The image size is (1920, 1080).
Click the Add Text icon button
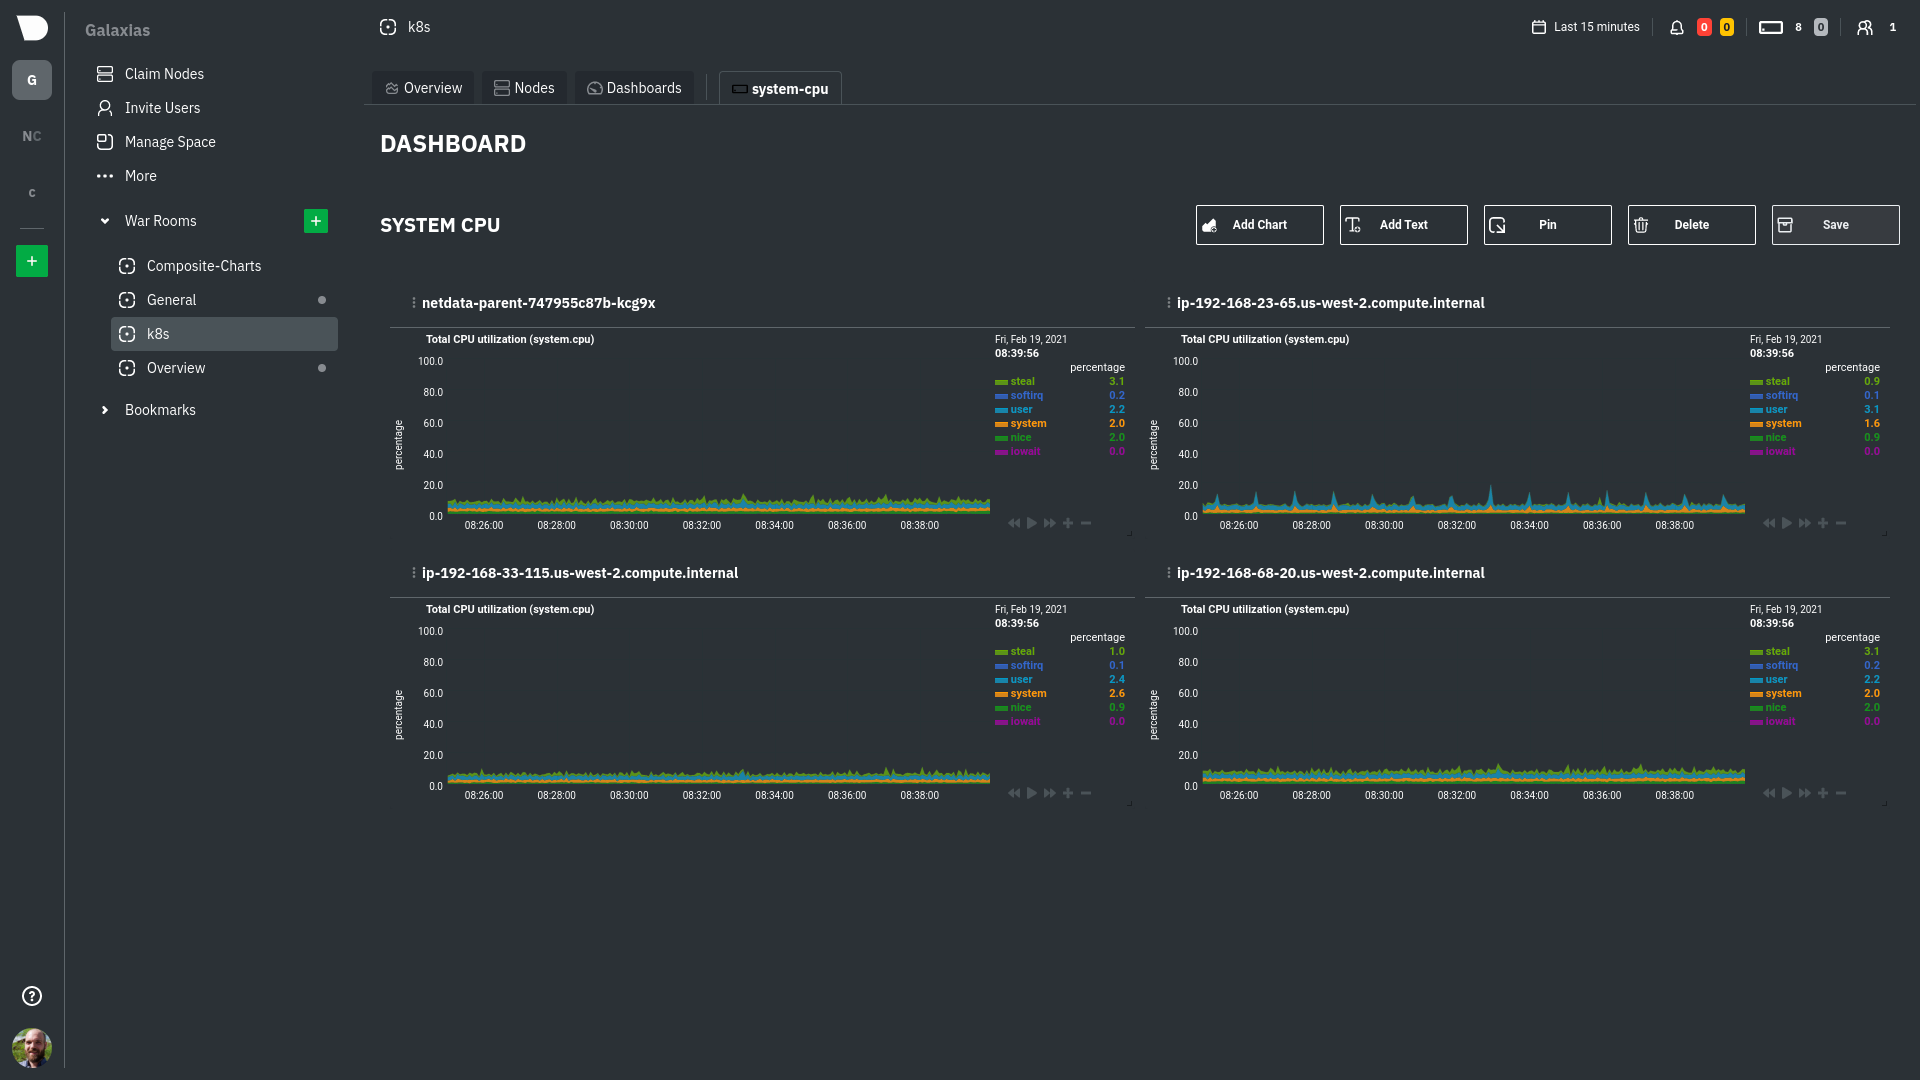(1352, 224)
